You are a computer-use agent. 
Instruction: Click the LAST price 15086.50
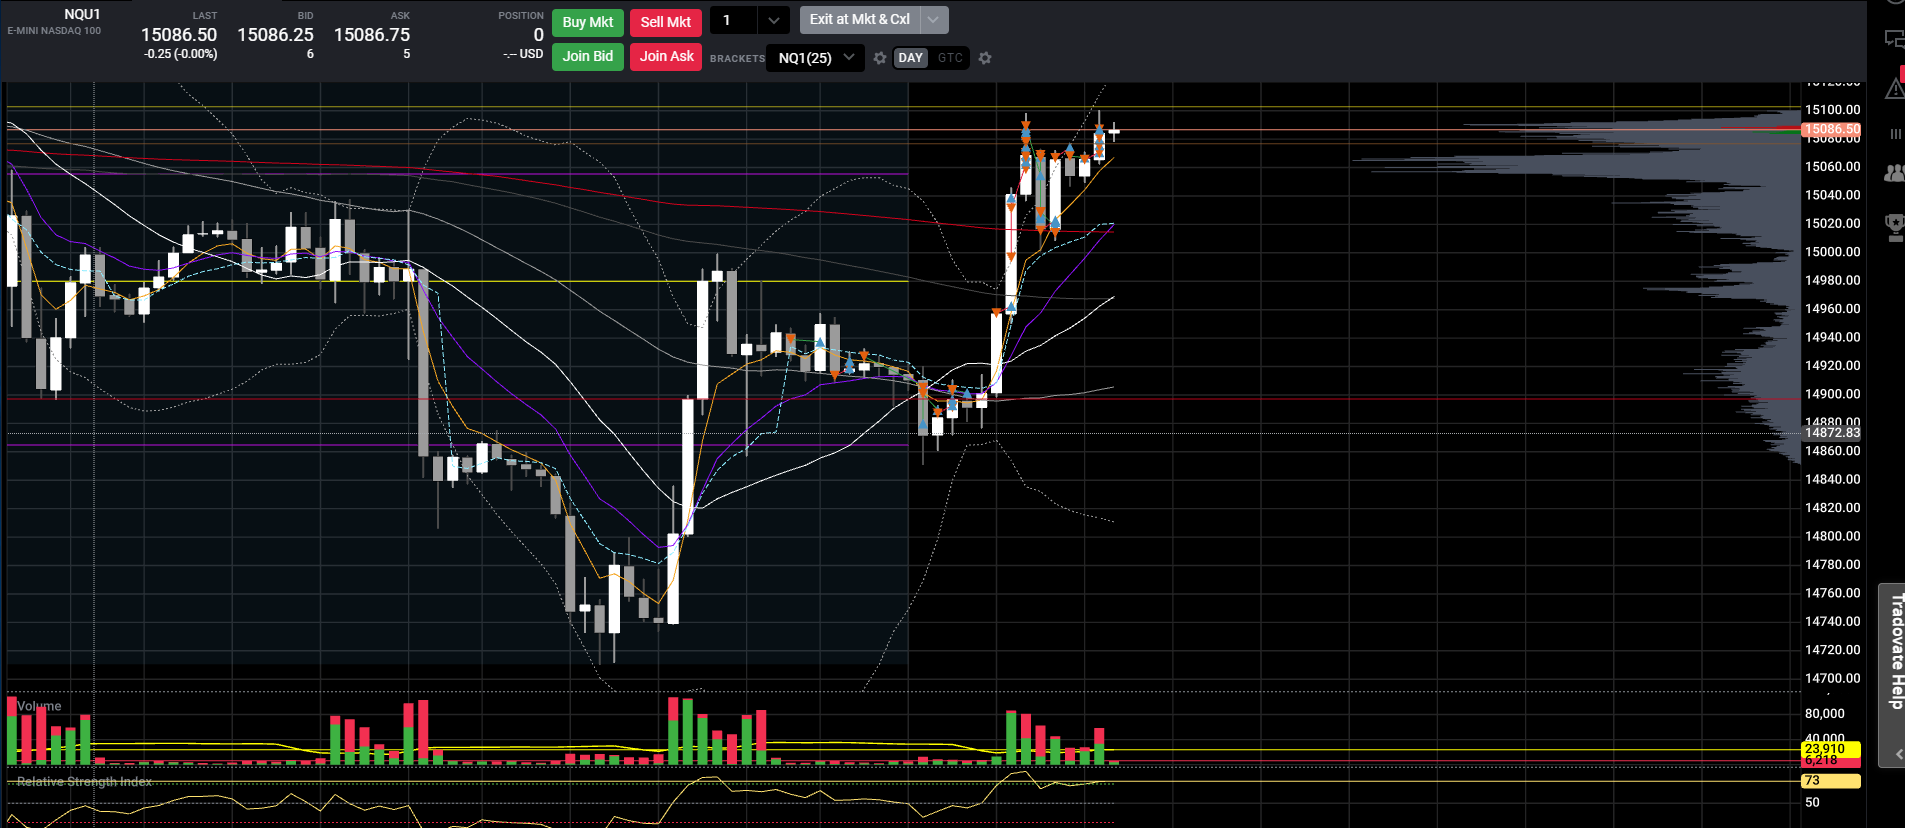pyautogui.click(x=179, y=35)
